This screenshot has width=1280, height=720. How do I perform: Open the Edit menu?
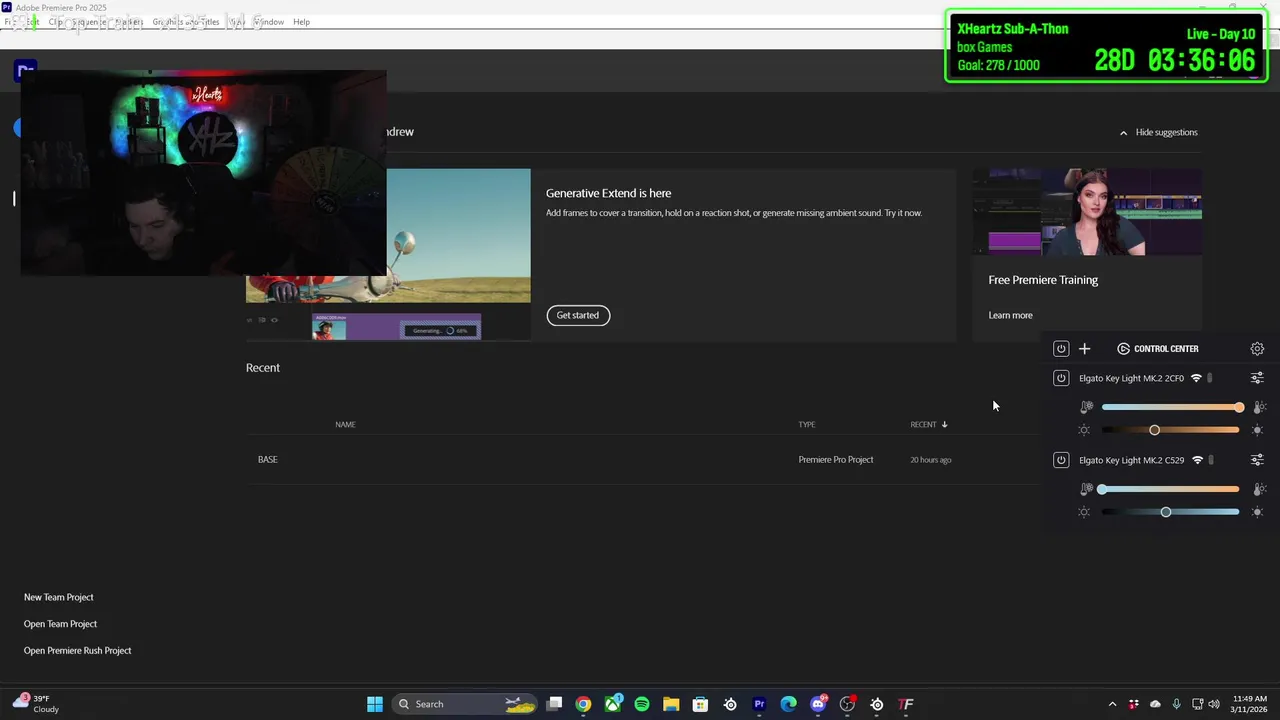tap(33, 21)
